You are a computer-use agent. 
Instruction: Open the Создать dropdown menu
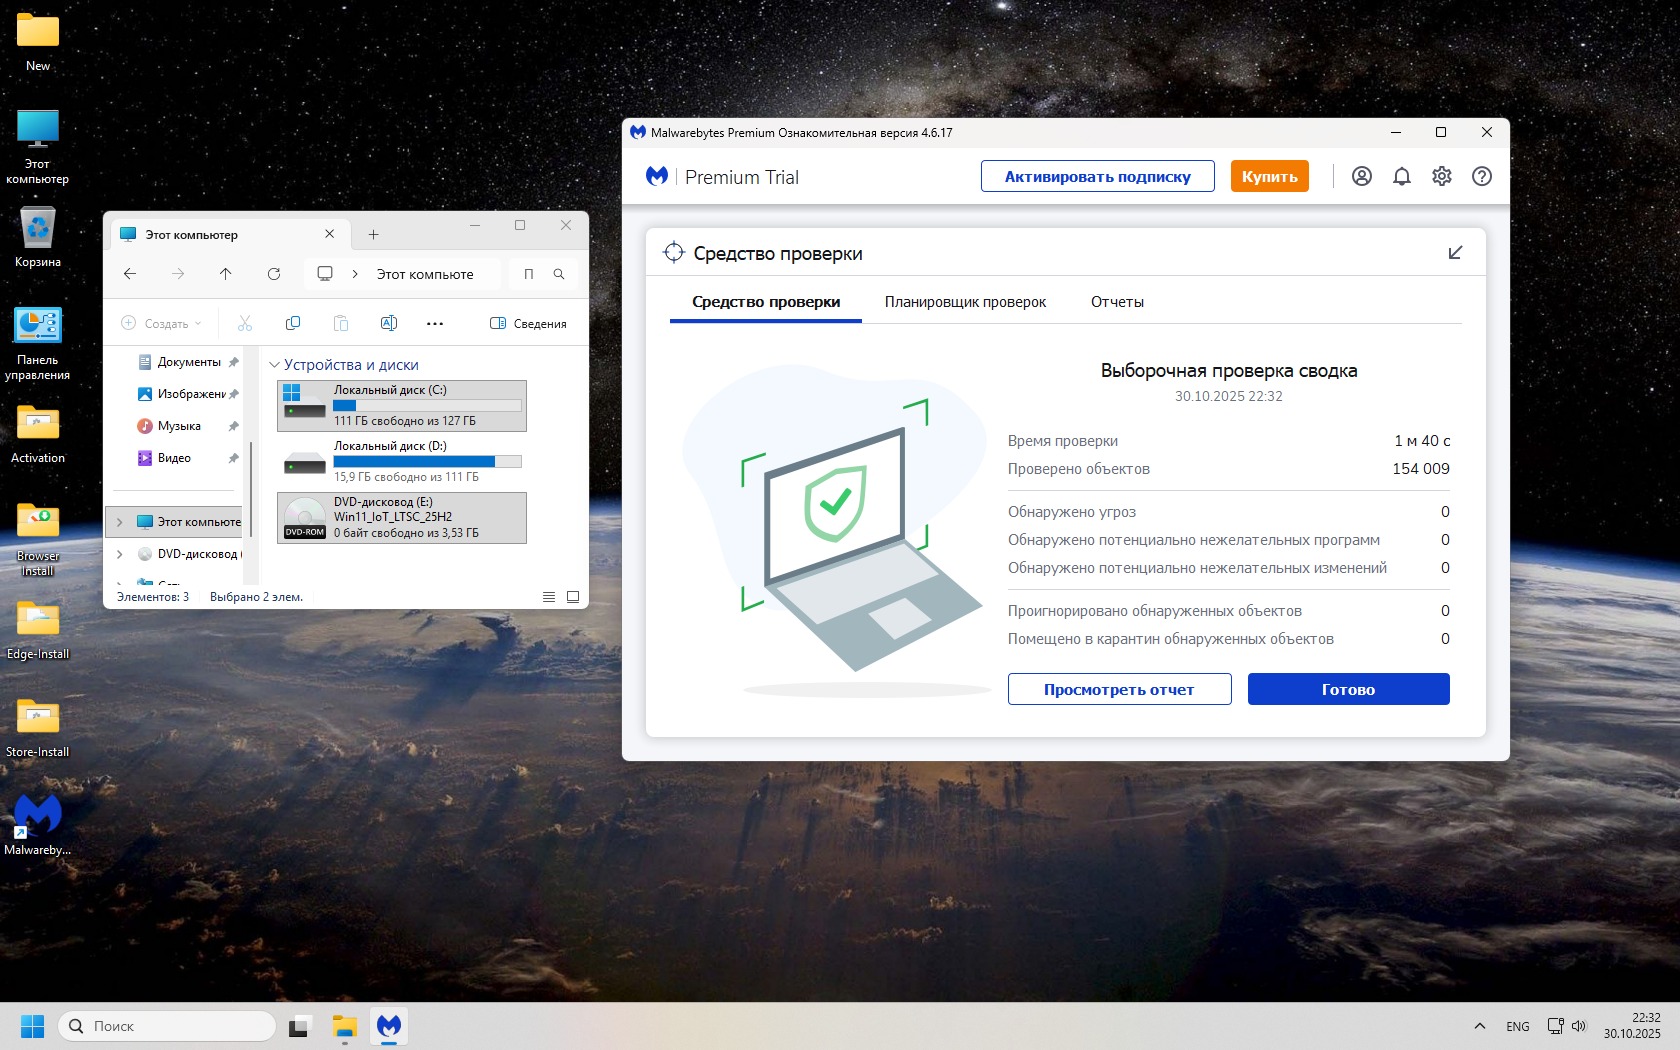tap(162, 323)
